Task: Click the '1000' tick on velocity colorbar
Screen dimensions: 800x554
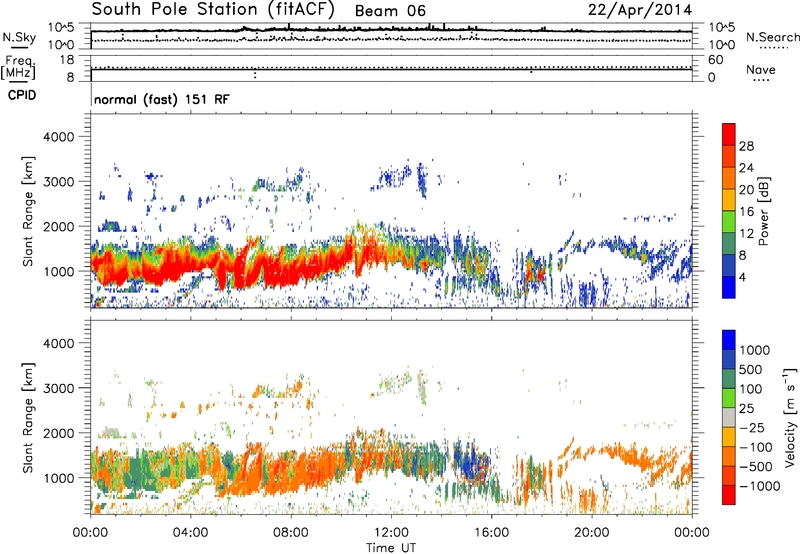Action: click(755, 350)
